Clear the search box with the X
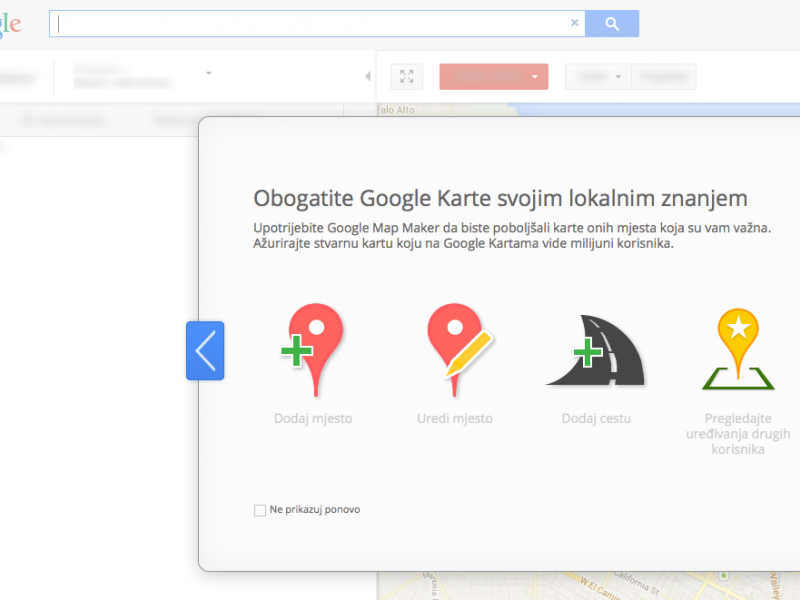The width and height of the screenshot is (800, 600). click(574, 23)
